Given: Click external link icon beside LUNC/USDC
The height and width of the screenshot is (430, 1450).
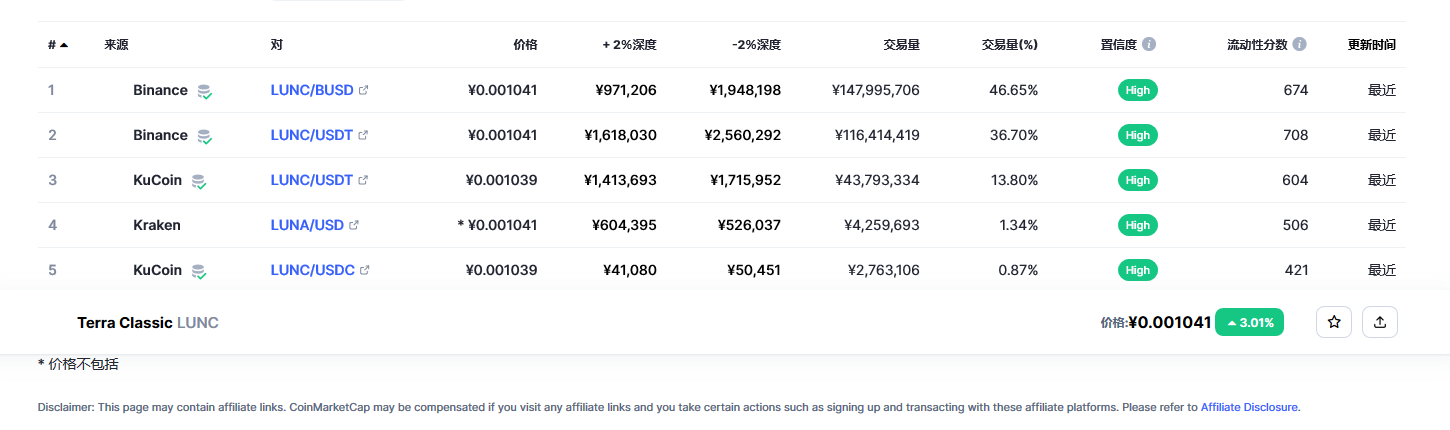Looking at the screenshot, I should coord(364,270).
